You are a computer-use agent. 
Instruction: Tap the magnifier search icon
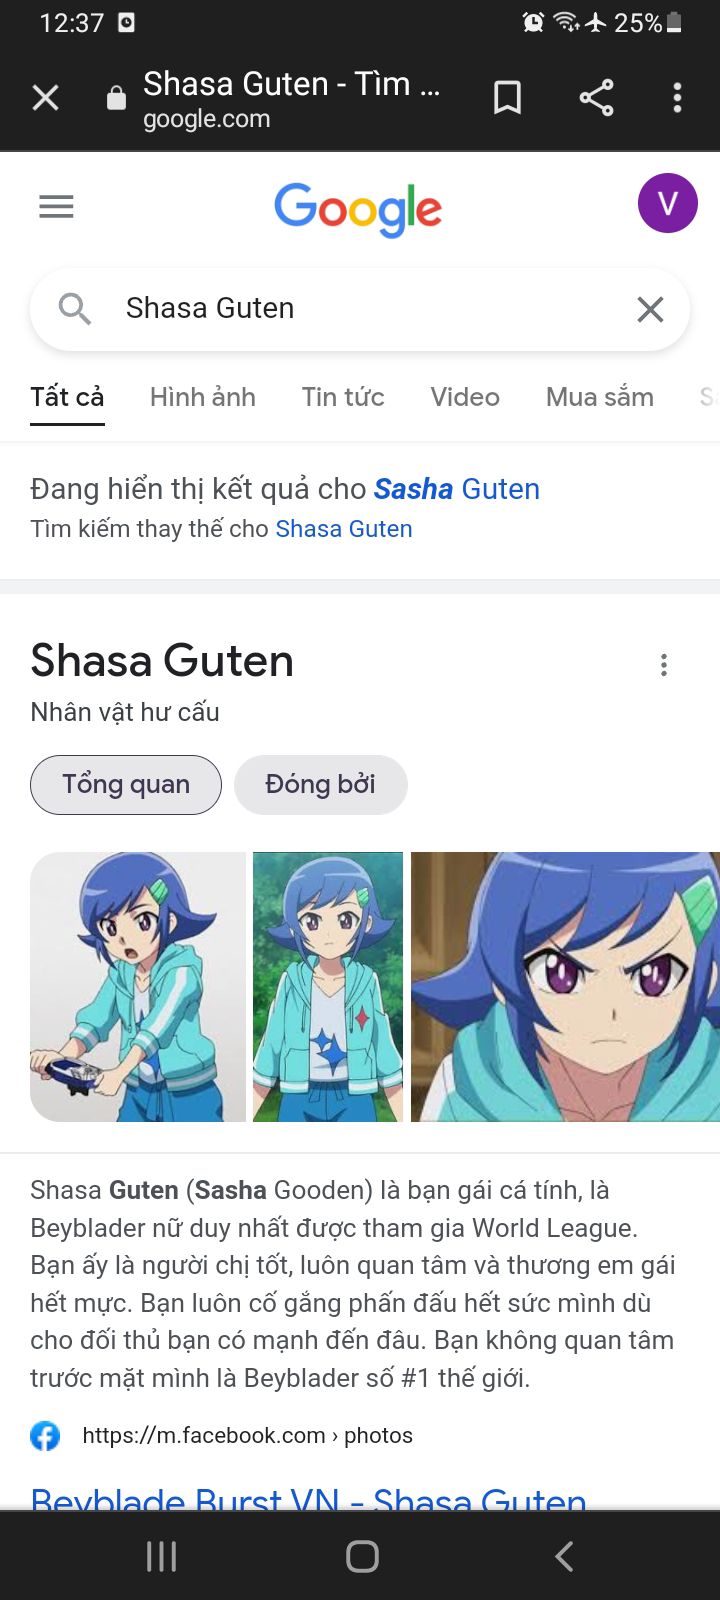(75, 309)
